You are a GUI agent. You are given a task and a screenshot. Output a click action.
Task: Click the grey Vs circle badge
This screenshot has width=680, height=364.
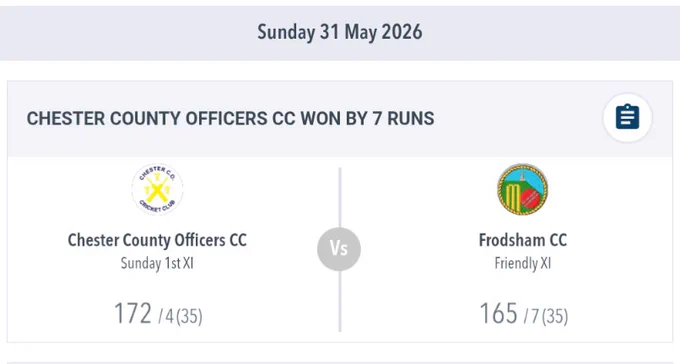[x=339, y=249]
